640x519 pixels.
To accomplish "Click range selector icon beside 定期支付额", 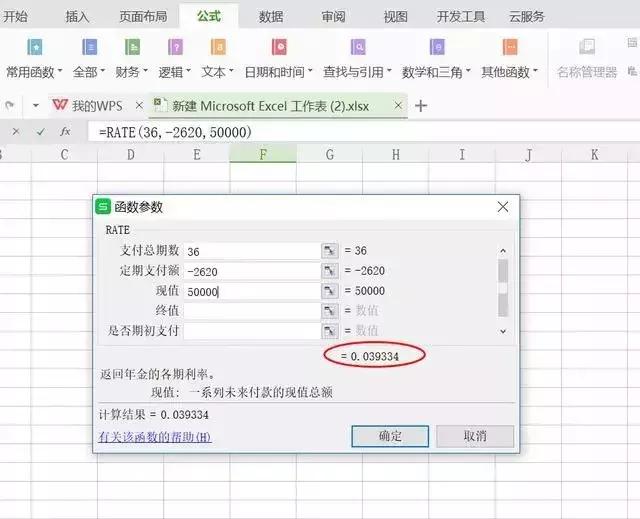I will click(x=330, y=271).
